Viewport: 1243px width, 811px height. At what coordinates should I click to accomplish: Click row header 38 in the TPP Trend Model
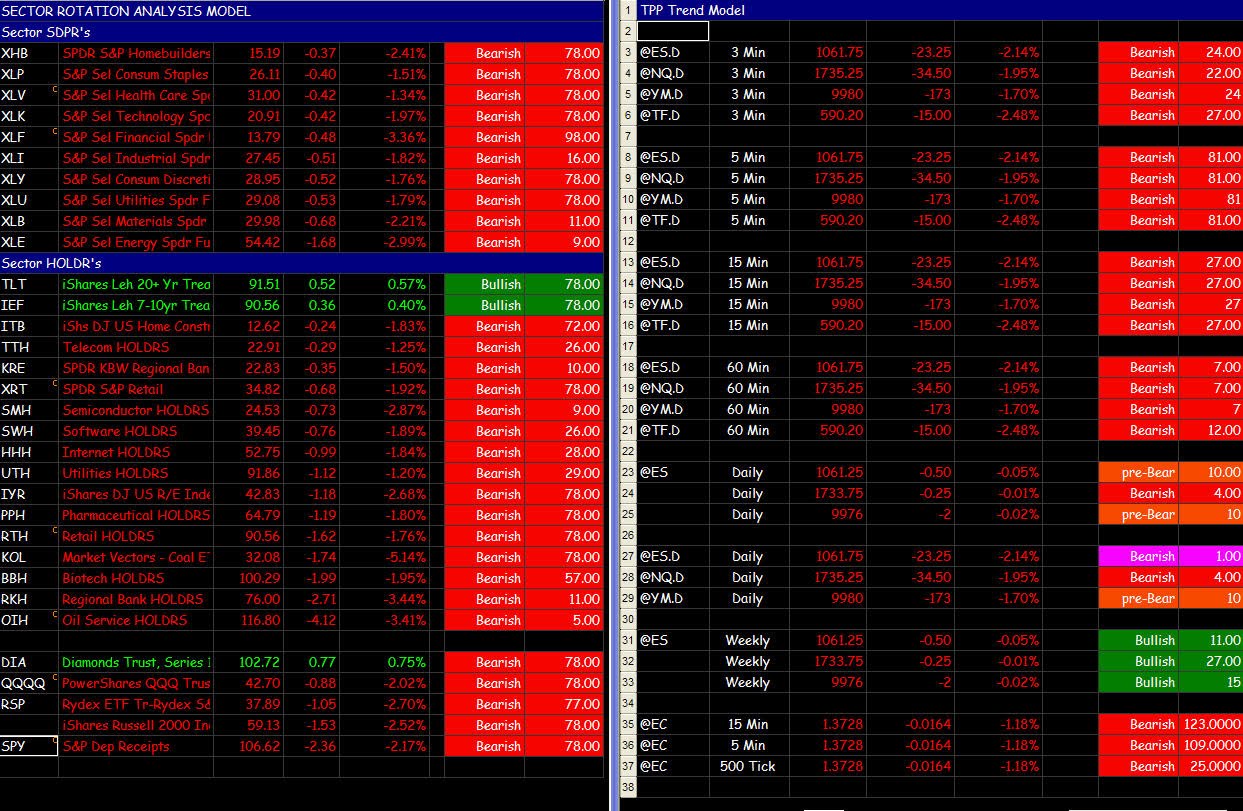coord(628,787)
